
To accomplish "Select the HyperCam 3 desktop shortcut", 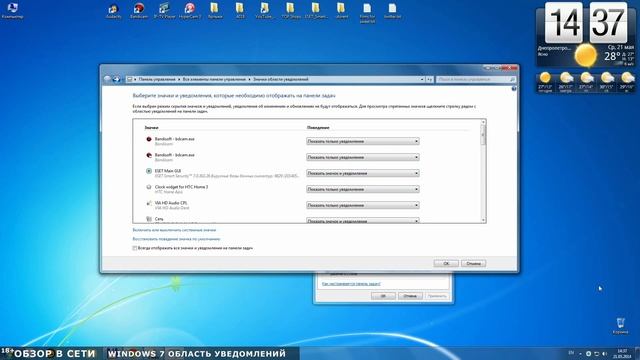I will coord(190,11).
